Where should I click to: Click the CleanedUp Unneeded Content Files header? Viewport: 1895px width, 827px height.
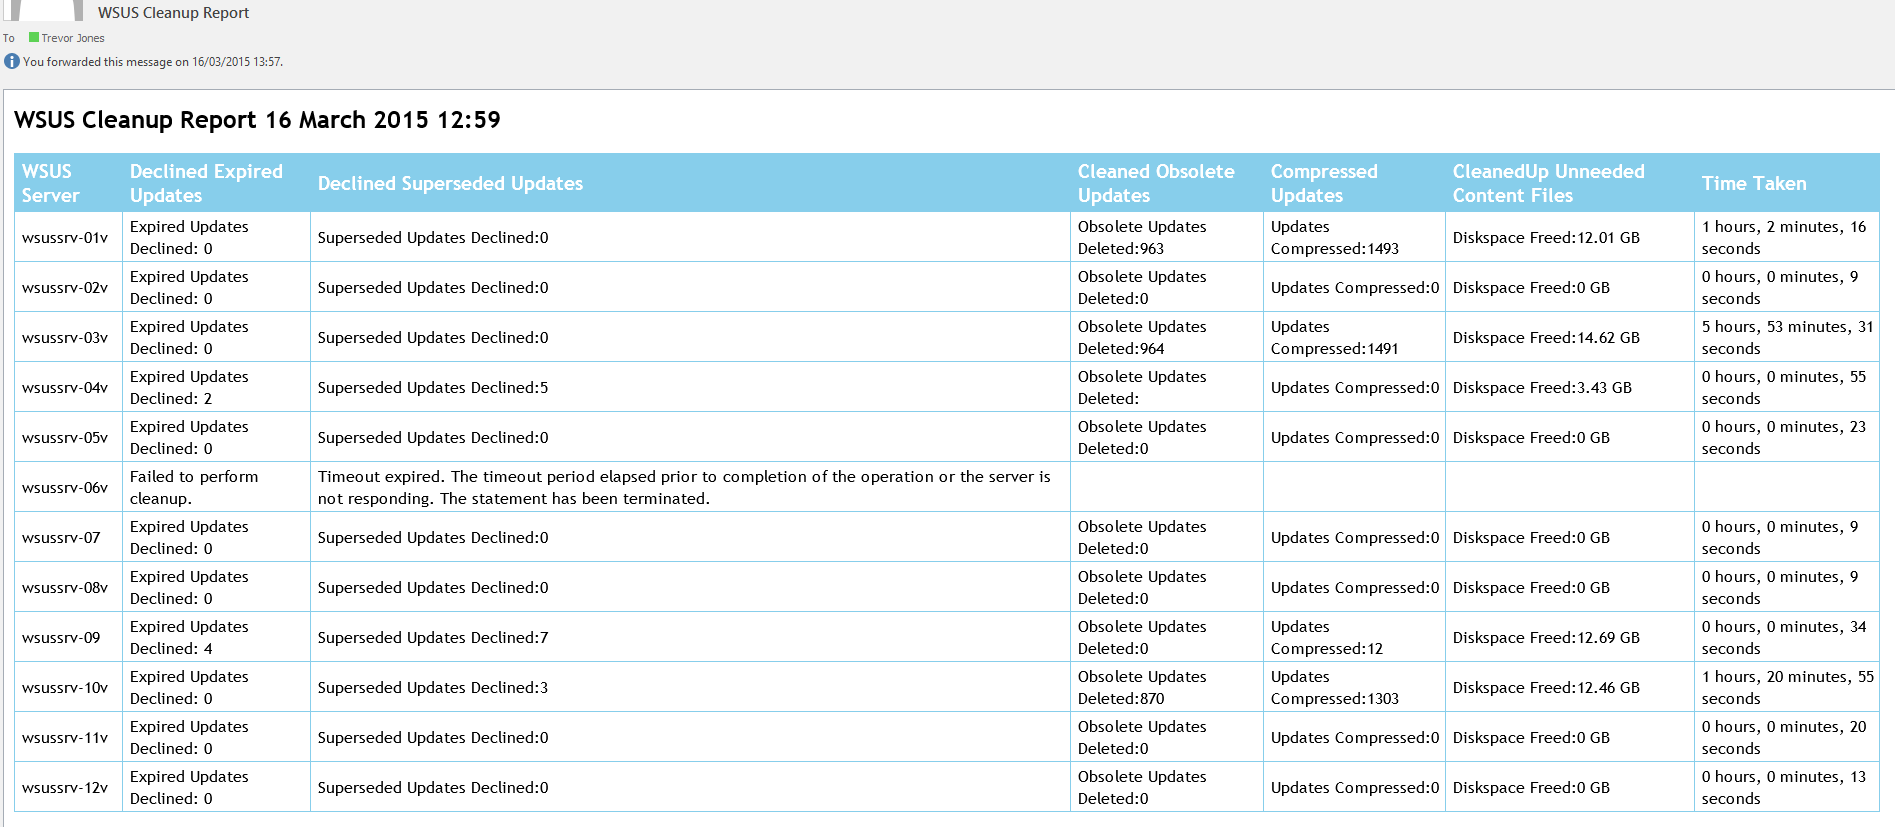pos(1548,183)
